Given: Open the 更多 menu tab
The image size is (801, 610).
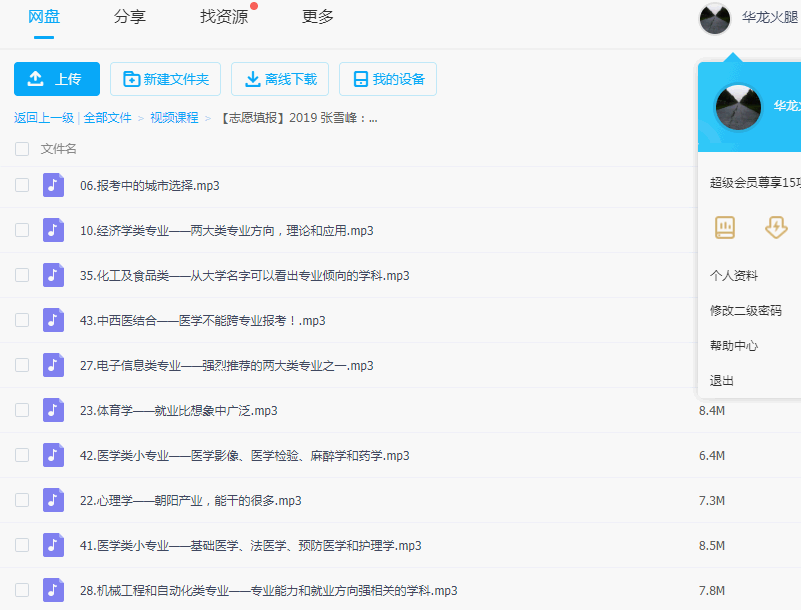Looking at the screenshot, I should pos(318,16).
